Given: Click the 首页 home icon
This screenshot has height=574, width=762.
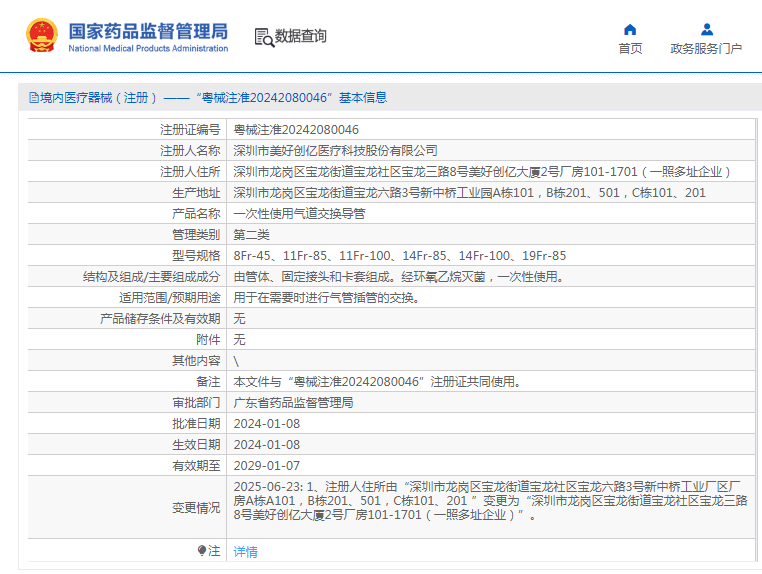Looking at the screenshot, I should tap(630, 30).
